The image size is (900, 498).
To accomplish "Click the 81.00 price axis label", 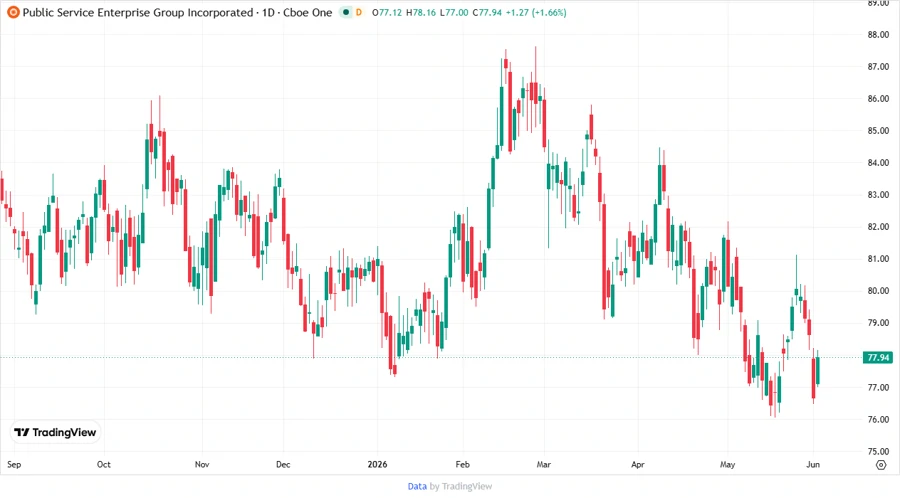I will (878, 259).
